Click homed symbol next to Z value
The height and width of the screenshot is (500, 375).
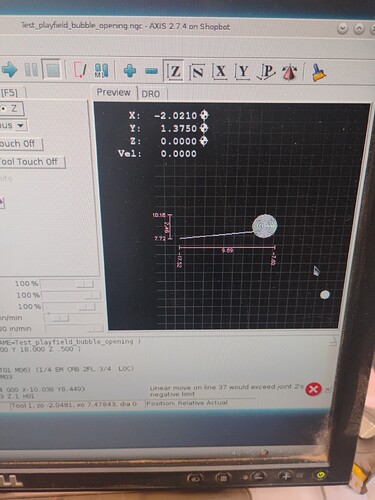pos(204,141)
